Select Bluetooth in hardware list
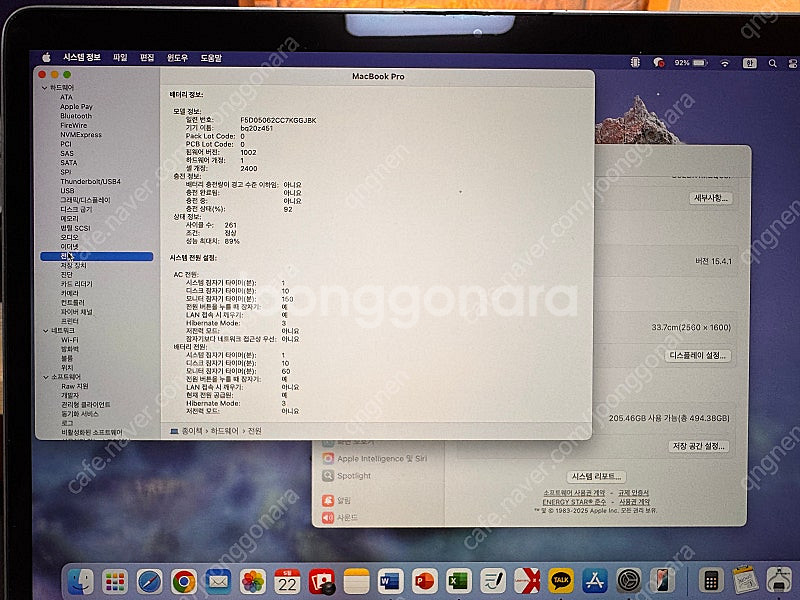This screenshot has width=800, height=600. click(76, 116)
